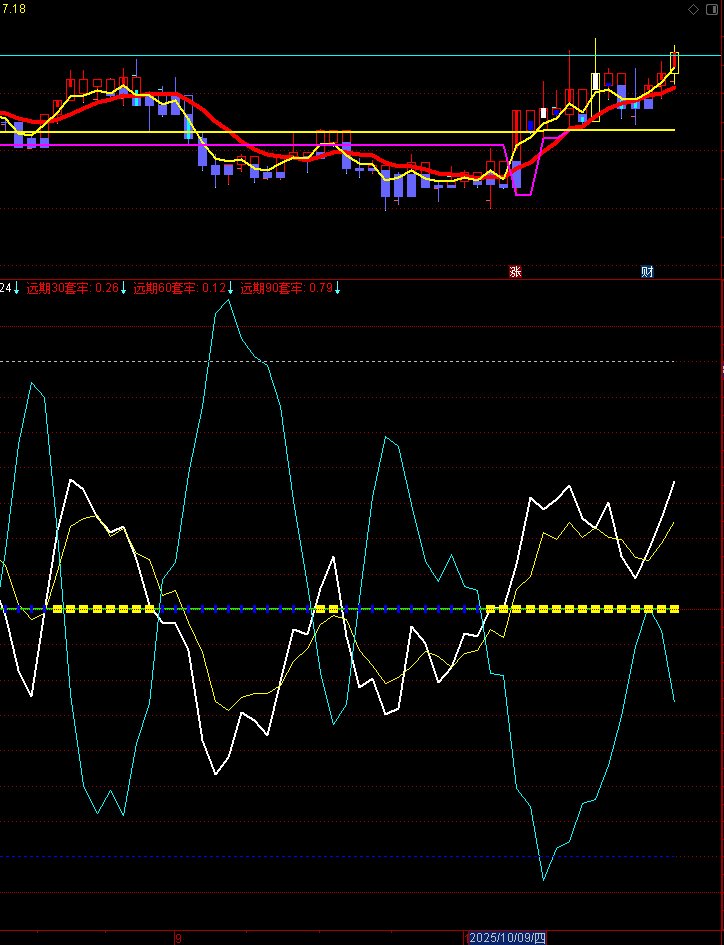Select the 远期30套牢 indicator label
Viewport: 724px width, 945px height.
59,288
